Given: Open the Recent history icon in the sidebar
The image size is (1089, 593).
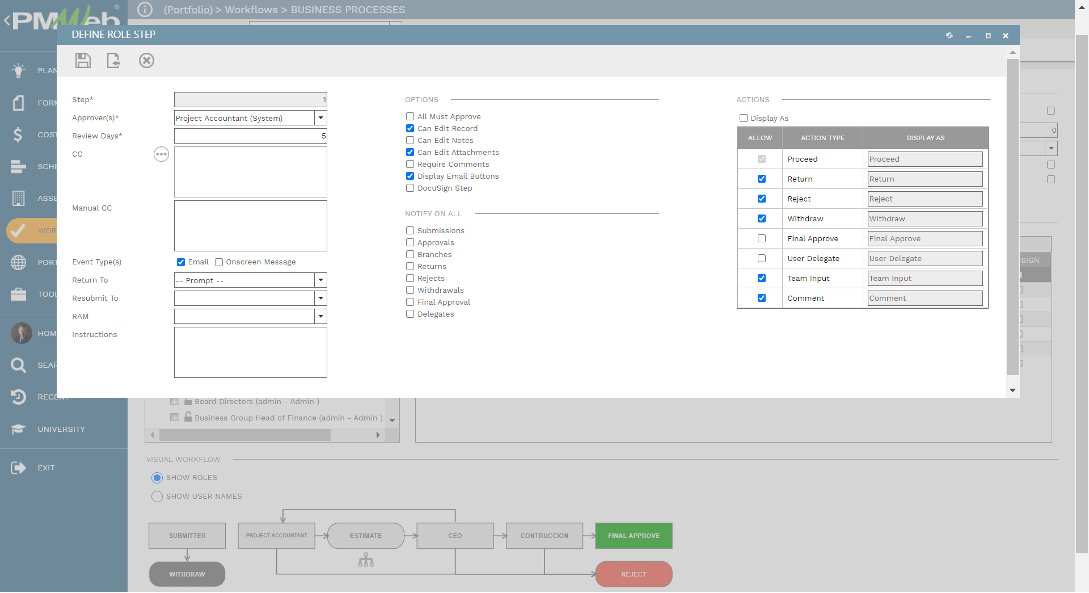Looking at the screenshot, I should click(19, 397).
